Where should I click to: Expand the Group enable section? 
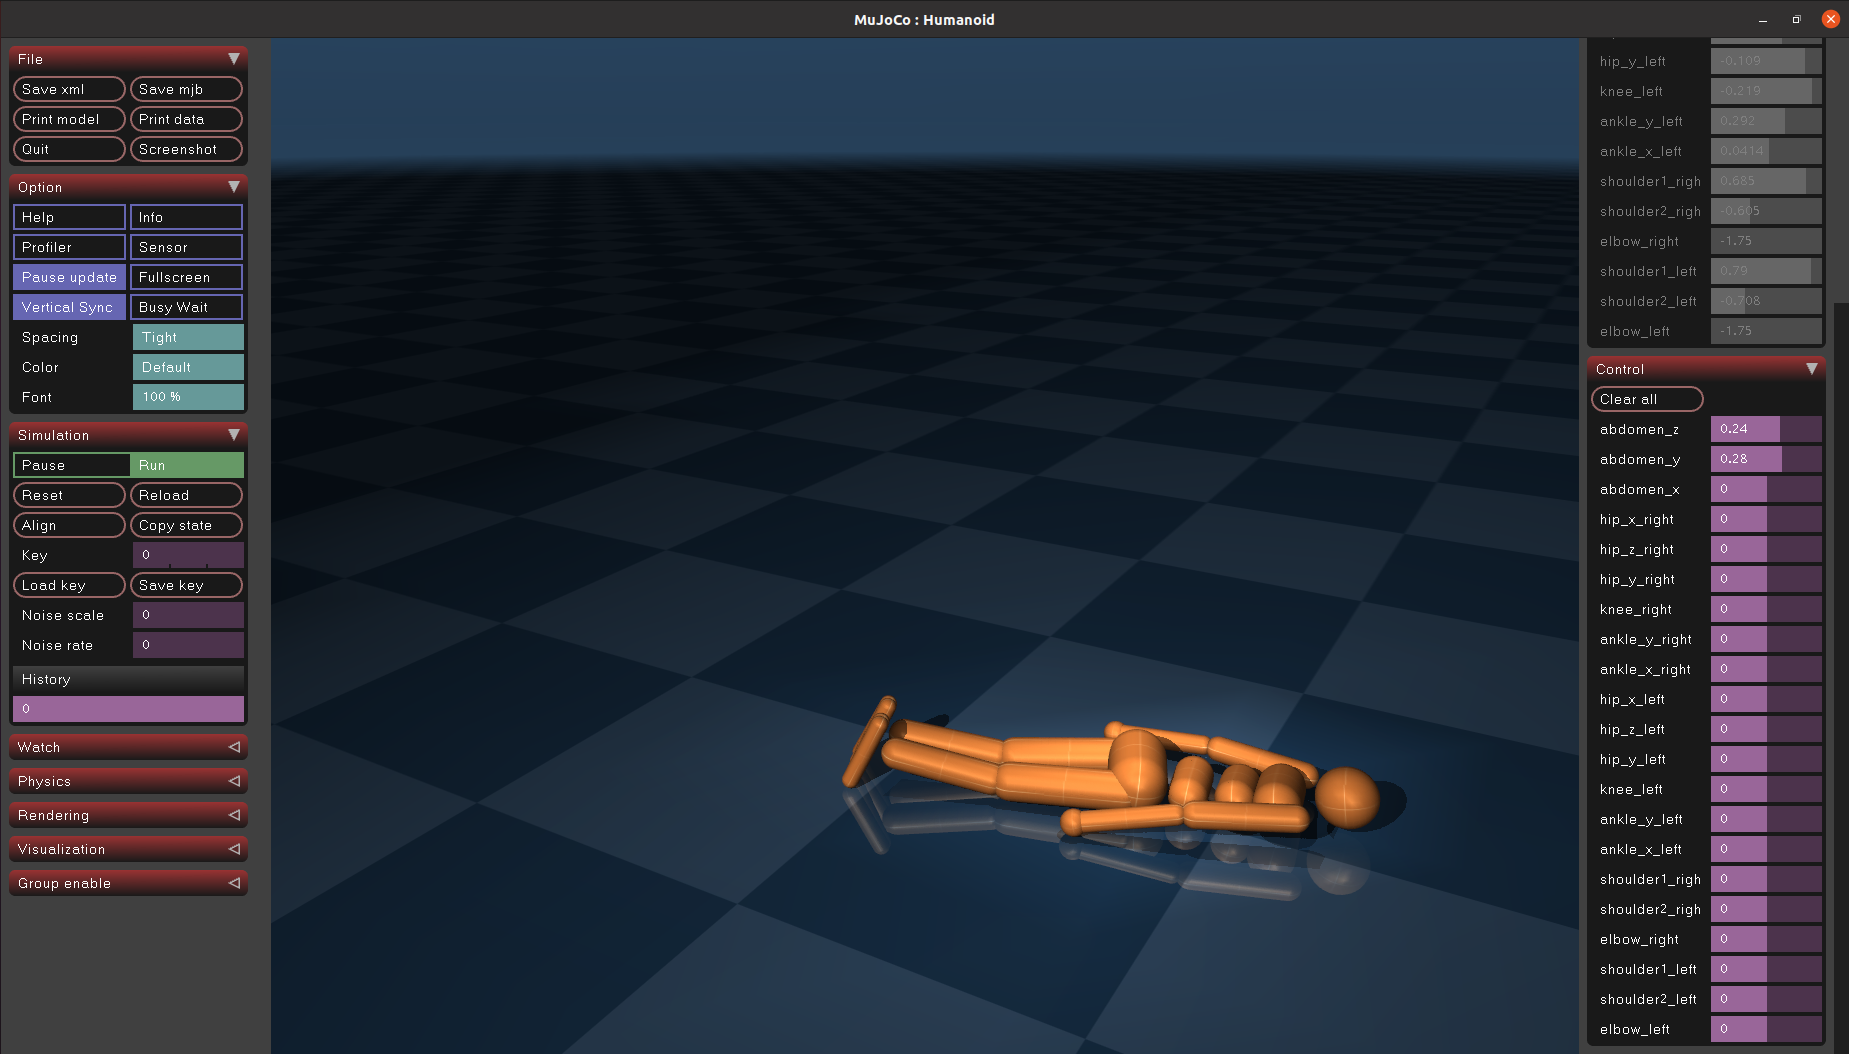coord(128,883)
